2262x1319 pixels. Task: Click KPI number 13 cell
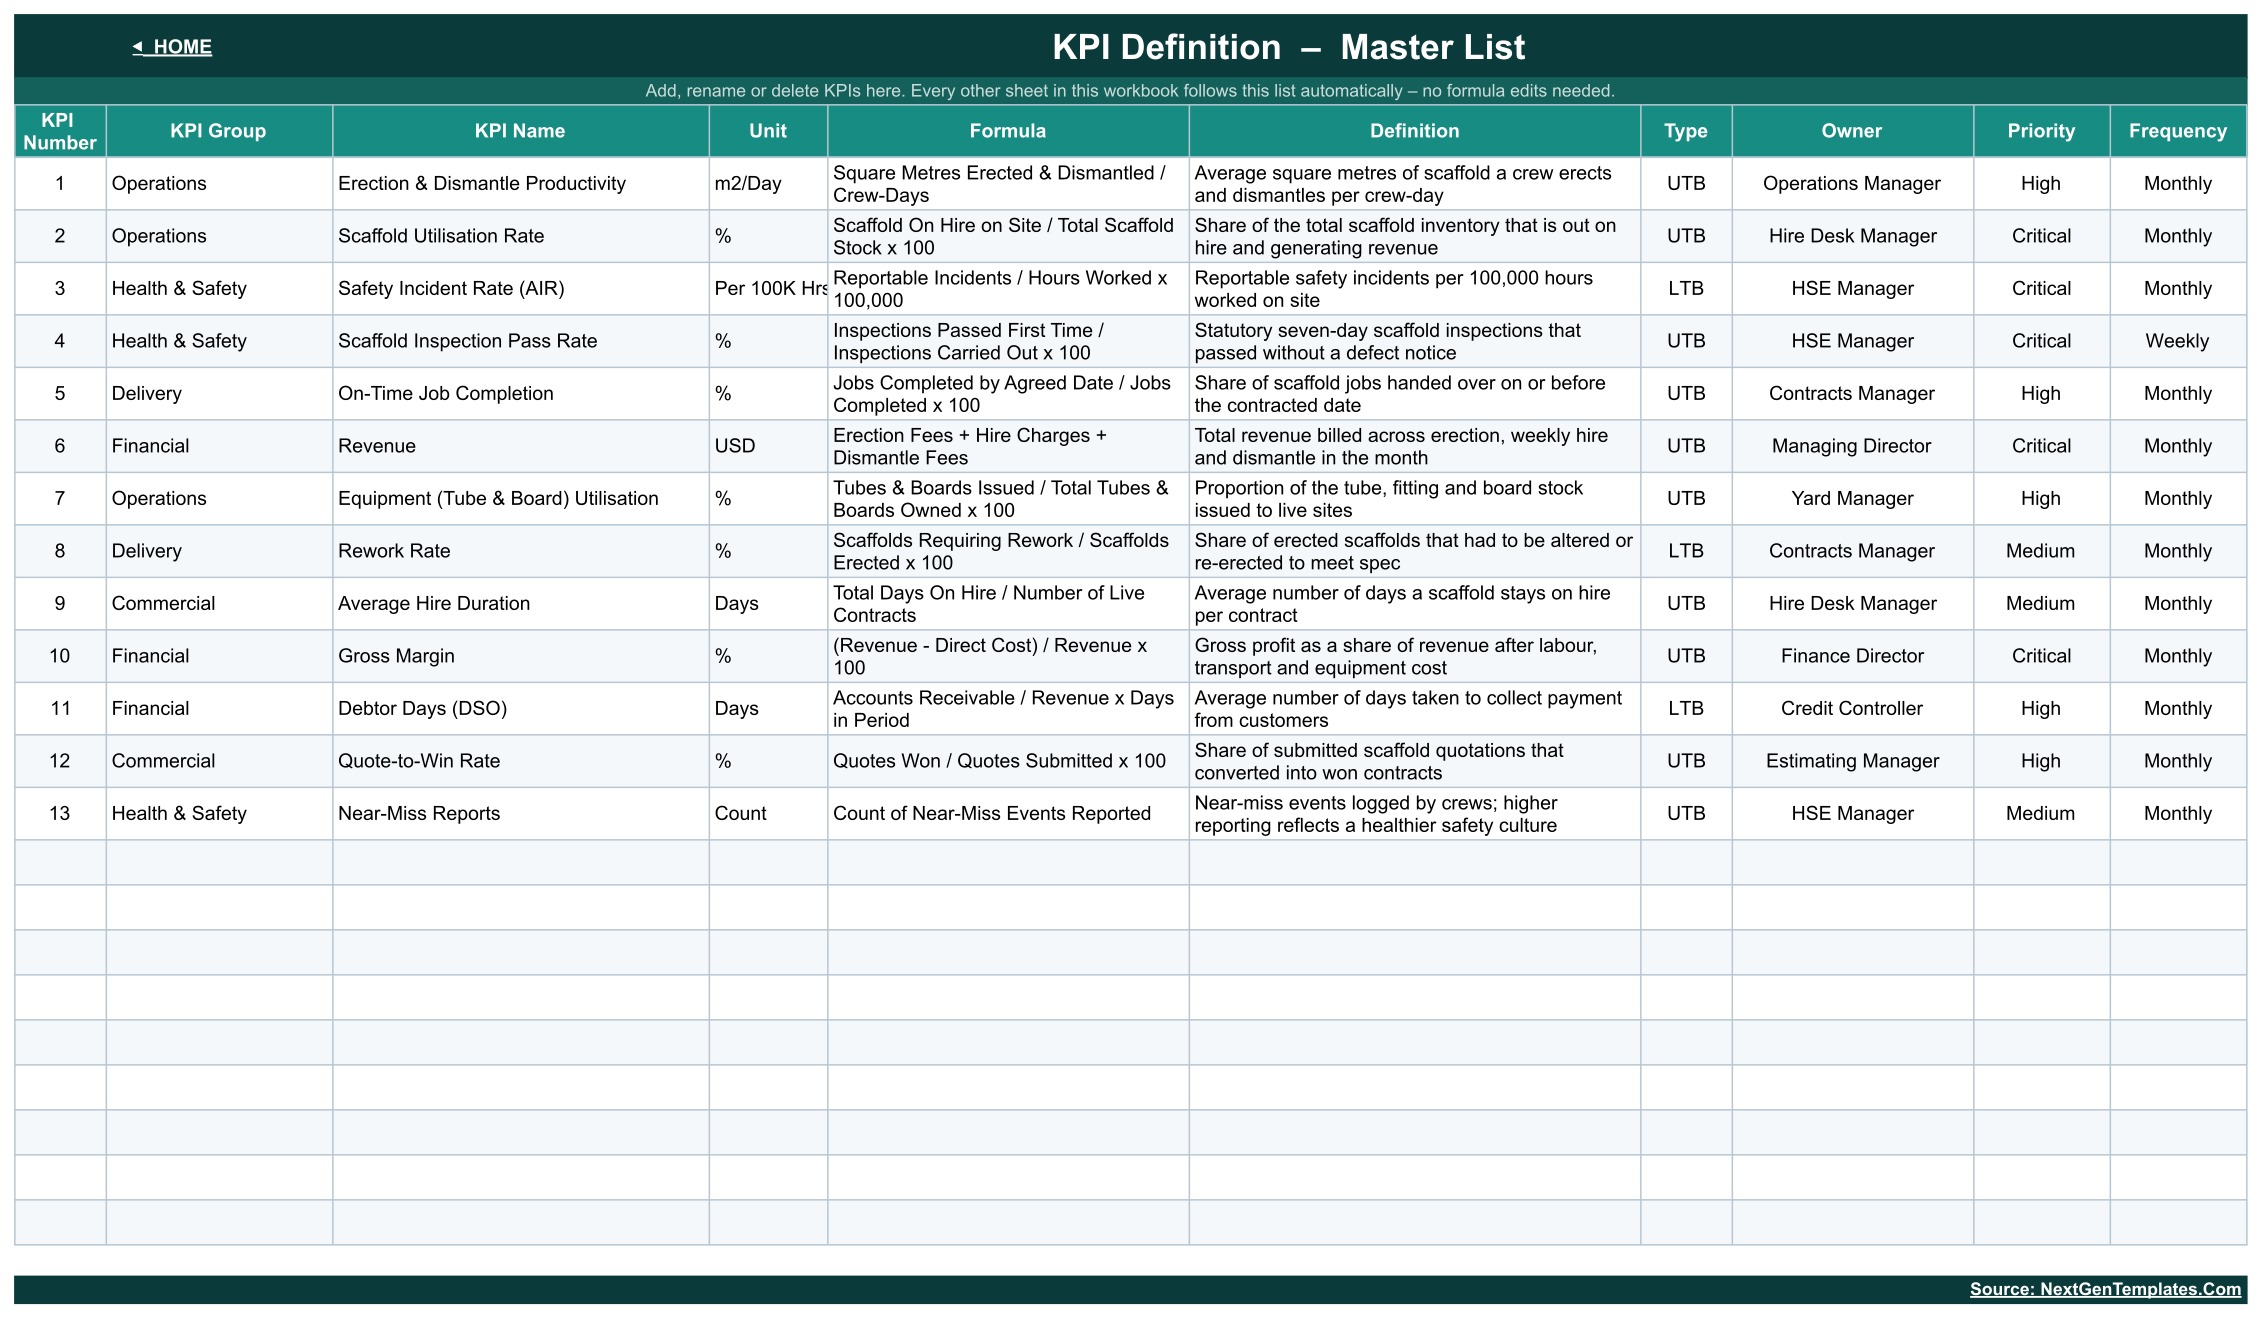point(60,814)
